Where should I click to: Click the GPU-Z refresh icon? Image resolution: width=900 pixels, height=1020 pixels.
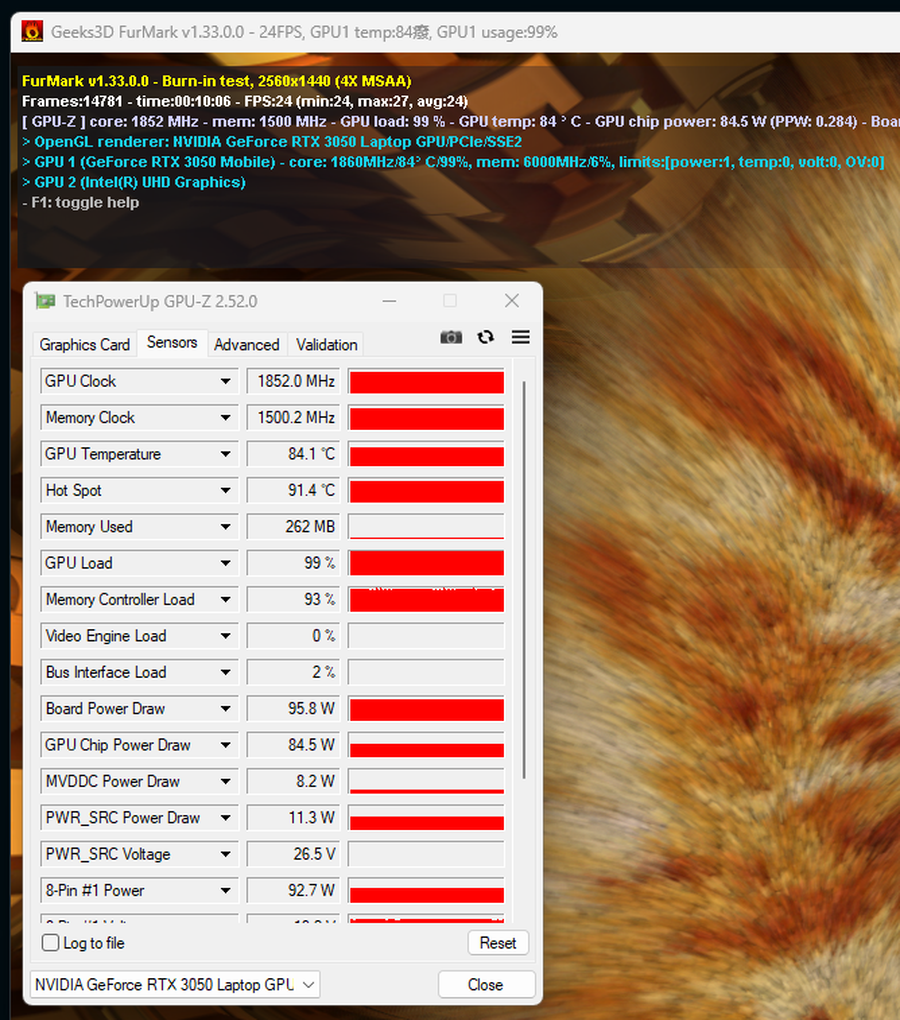pos(486,337)
